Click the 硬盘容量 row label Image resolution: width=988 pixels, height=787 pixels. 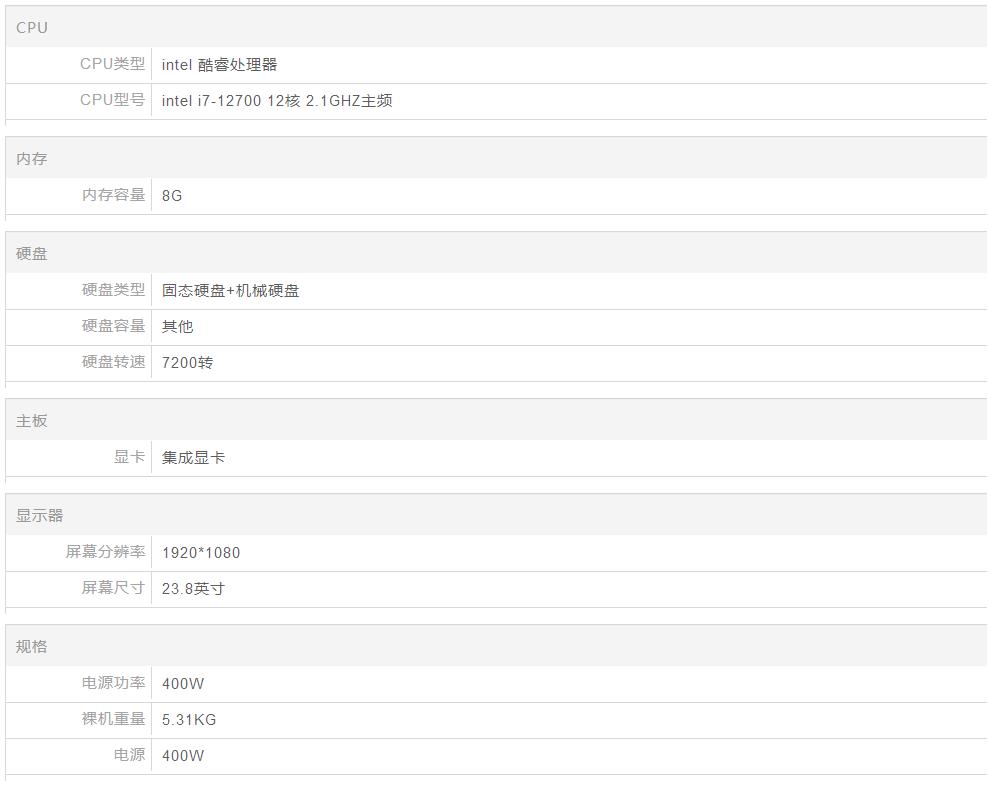click(113, 326)
